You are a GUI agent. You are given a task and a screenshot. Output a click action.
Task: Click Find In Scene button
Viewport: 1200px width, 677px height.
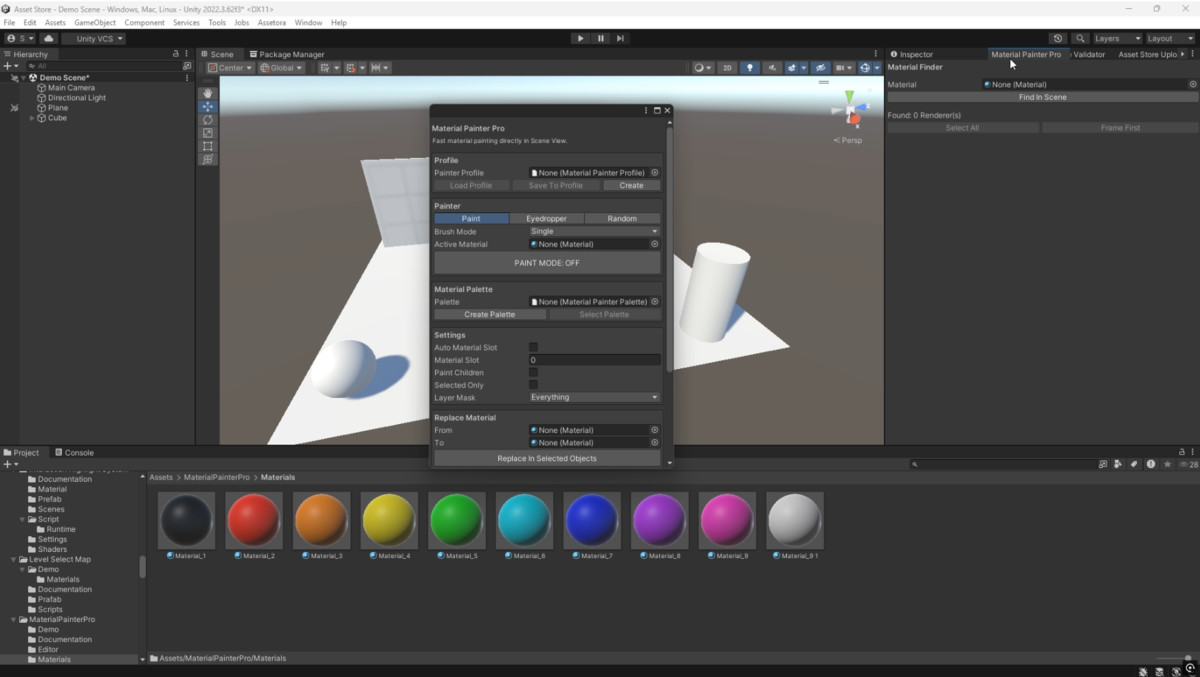1042,97
